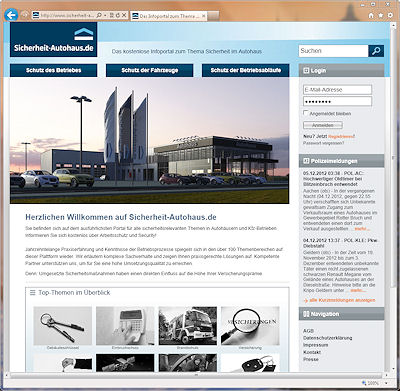Open the AGB navigation link
400x391 pixels.
[308, 331]
